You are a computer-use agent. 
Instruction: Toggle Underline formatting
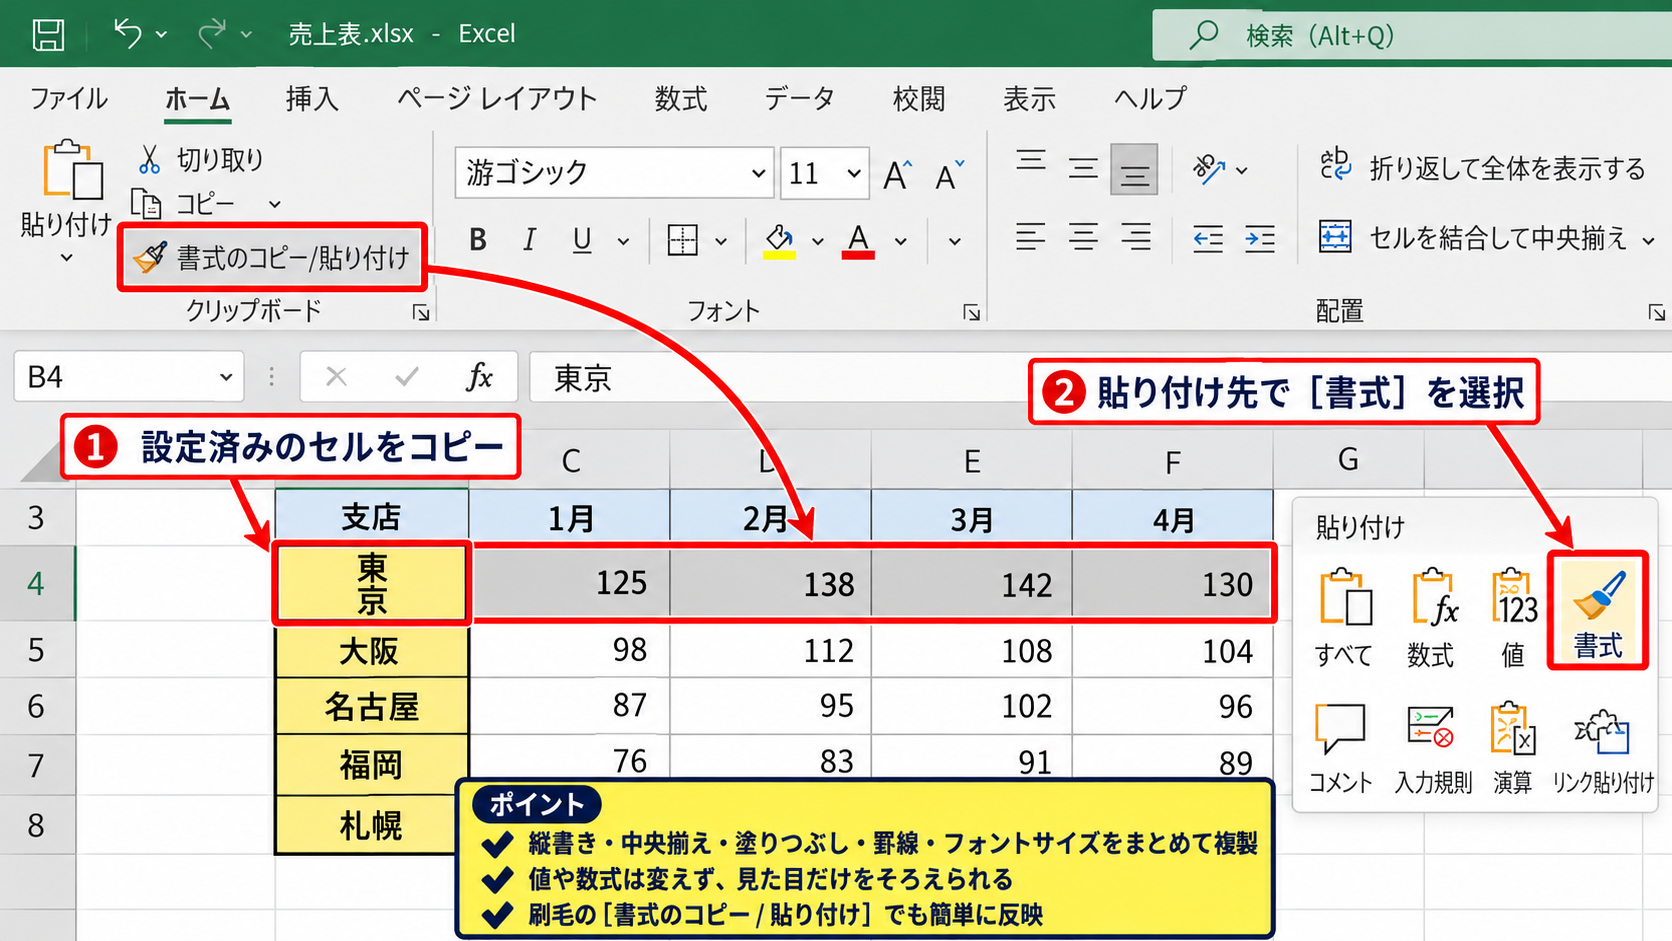(x=582, y=240)
